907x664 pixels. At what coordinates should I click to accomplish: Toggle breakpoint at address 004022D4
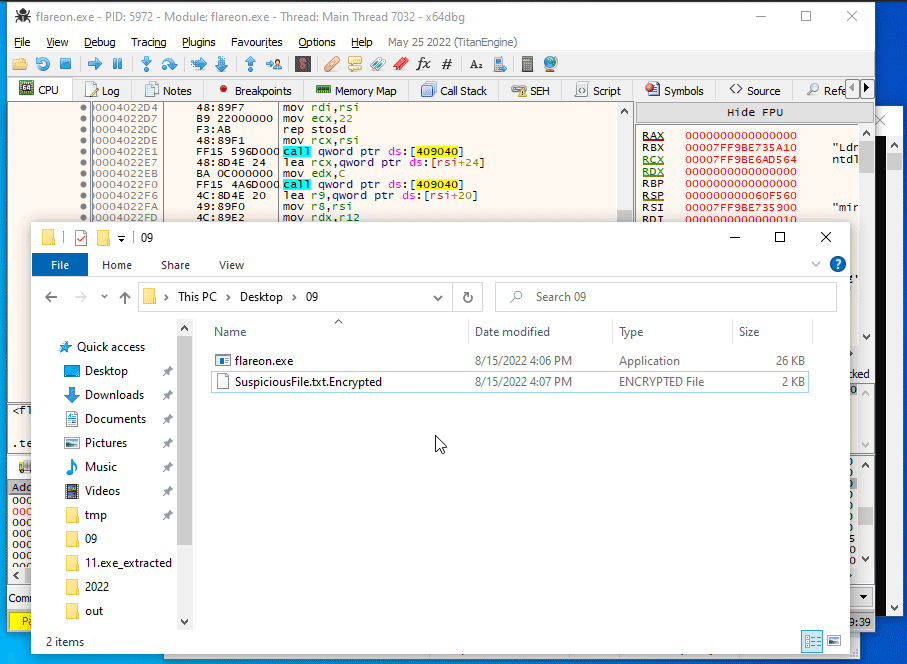point(83,108)
